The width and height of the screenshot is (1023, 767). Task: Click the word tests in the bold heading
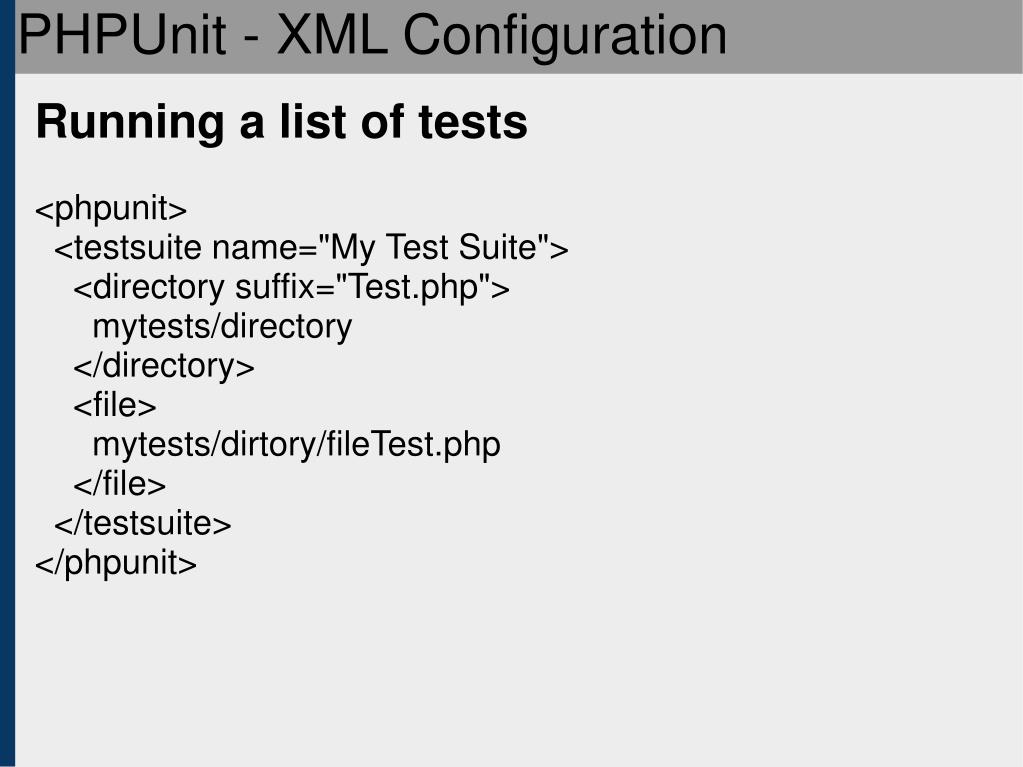click(472, 122)
